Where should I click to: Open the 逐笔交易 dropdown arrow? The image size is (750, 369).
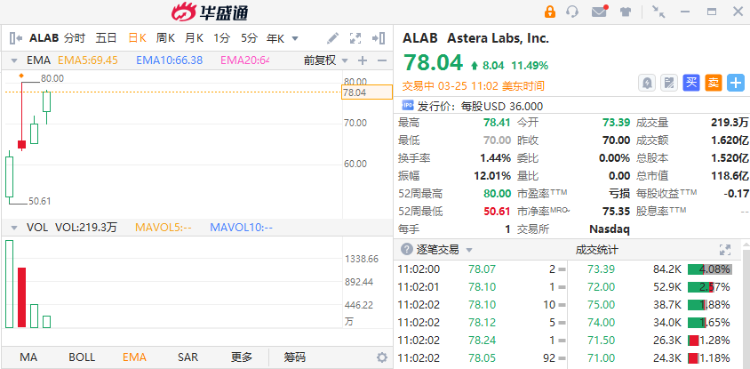tap(469, 250)
